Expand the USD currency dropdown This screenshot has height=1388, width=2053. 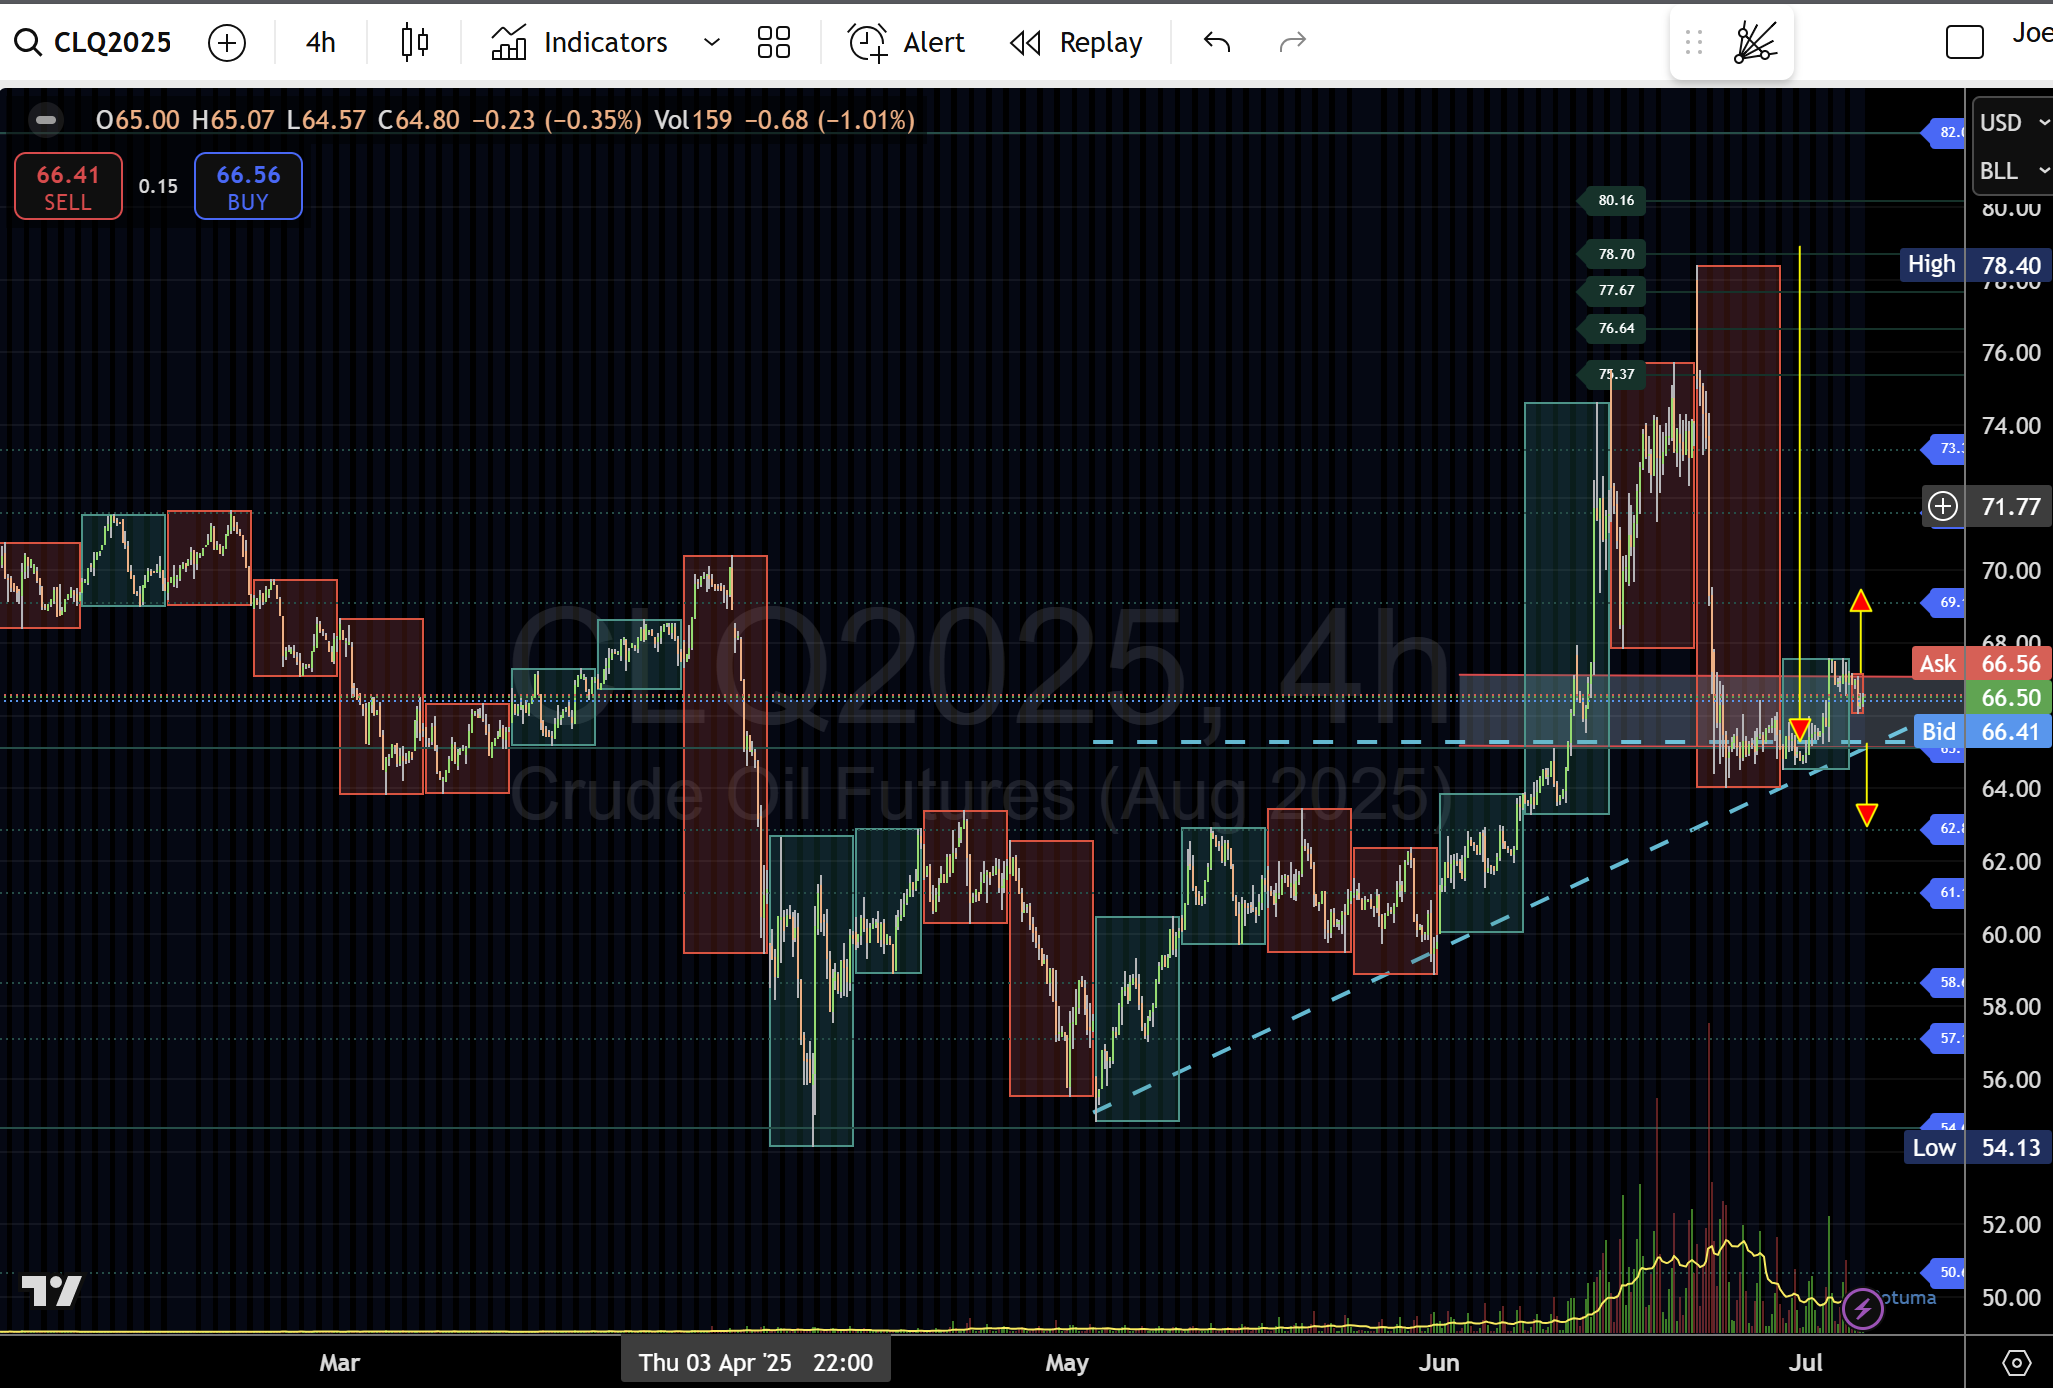(2013, 122)
